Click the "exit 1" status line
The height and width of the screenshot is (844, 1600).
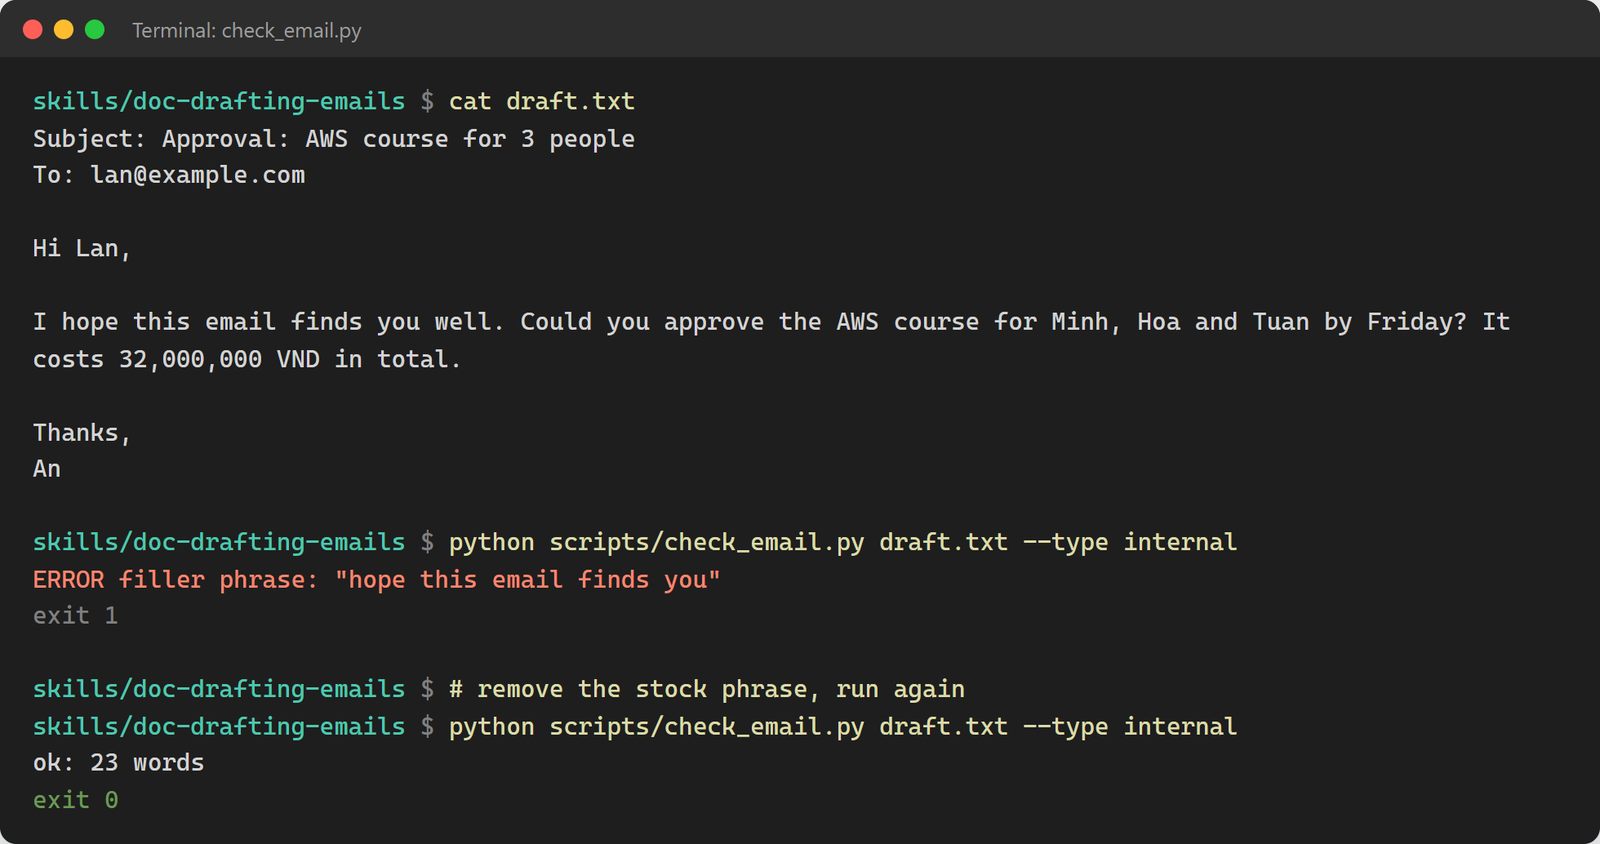pyautogui.click(x=76, y=616)
